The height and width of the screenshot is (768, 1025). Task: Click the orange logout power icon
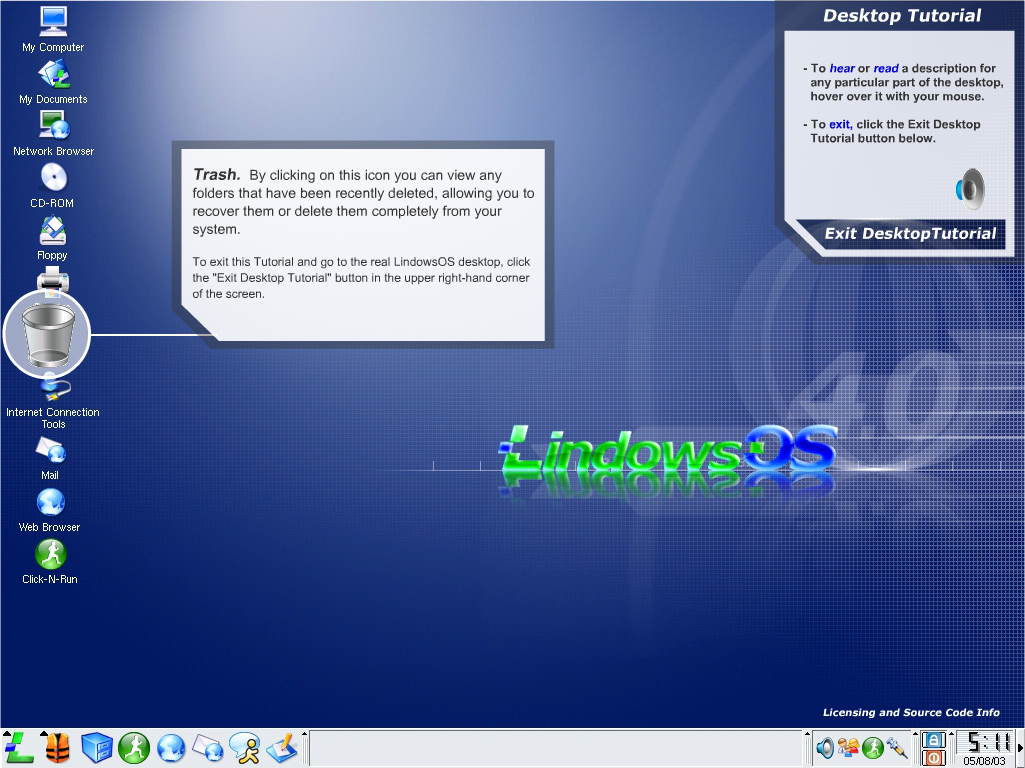click(933, 758)
